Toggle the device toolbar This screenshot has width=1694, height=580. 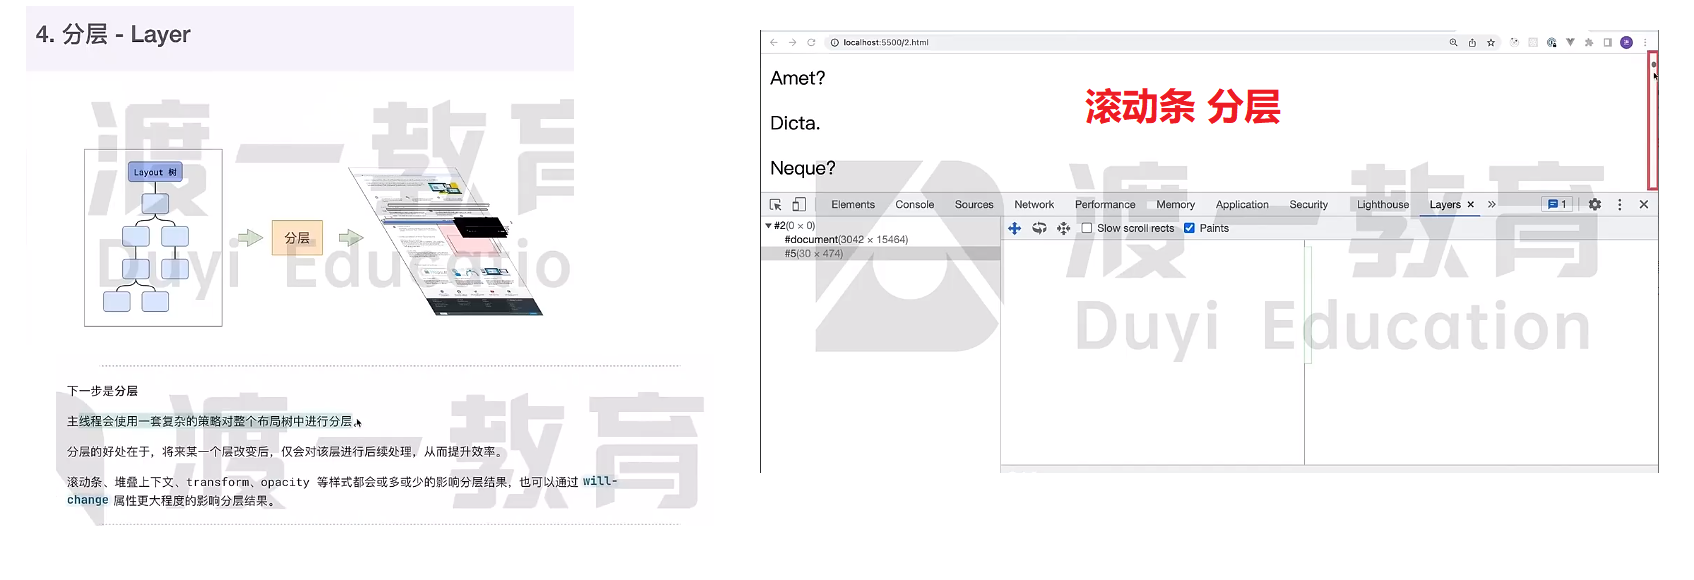(799, 204)
